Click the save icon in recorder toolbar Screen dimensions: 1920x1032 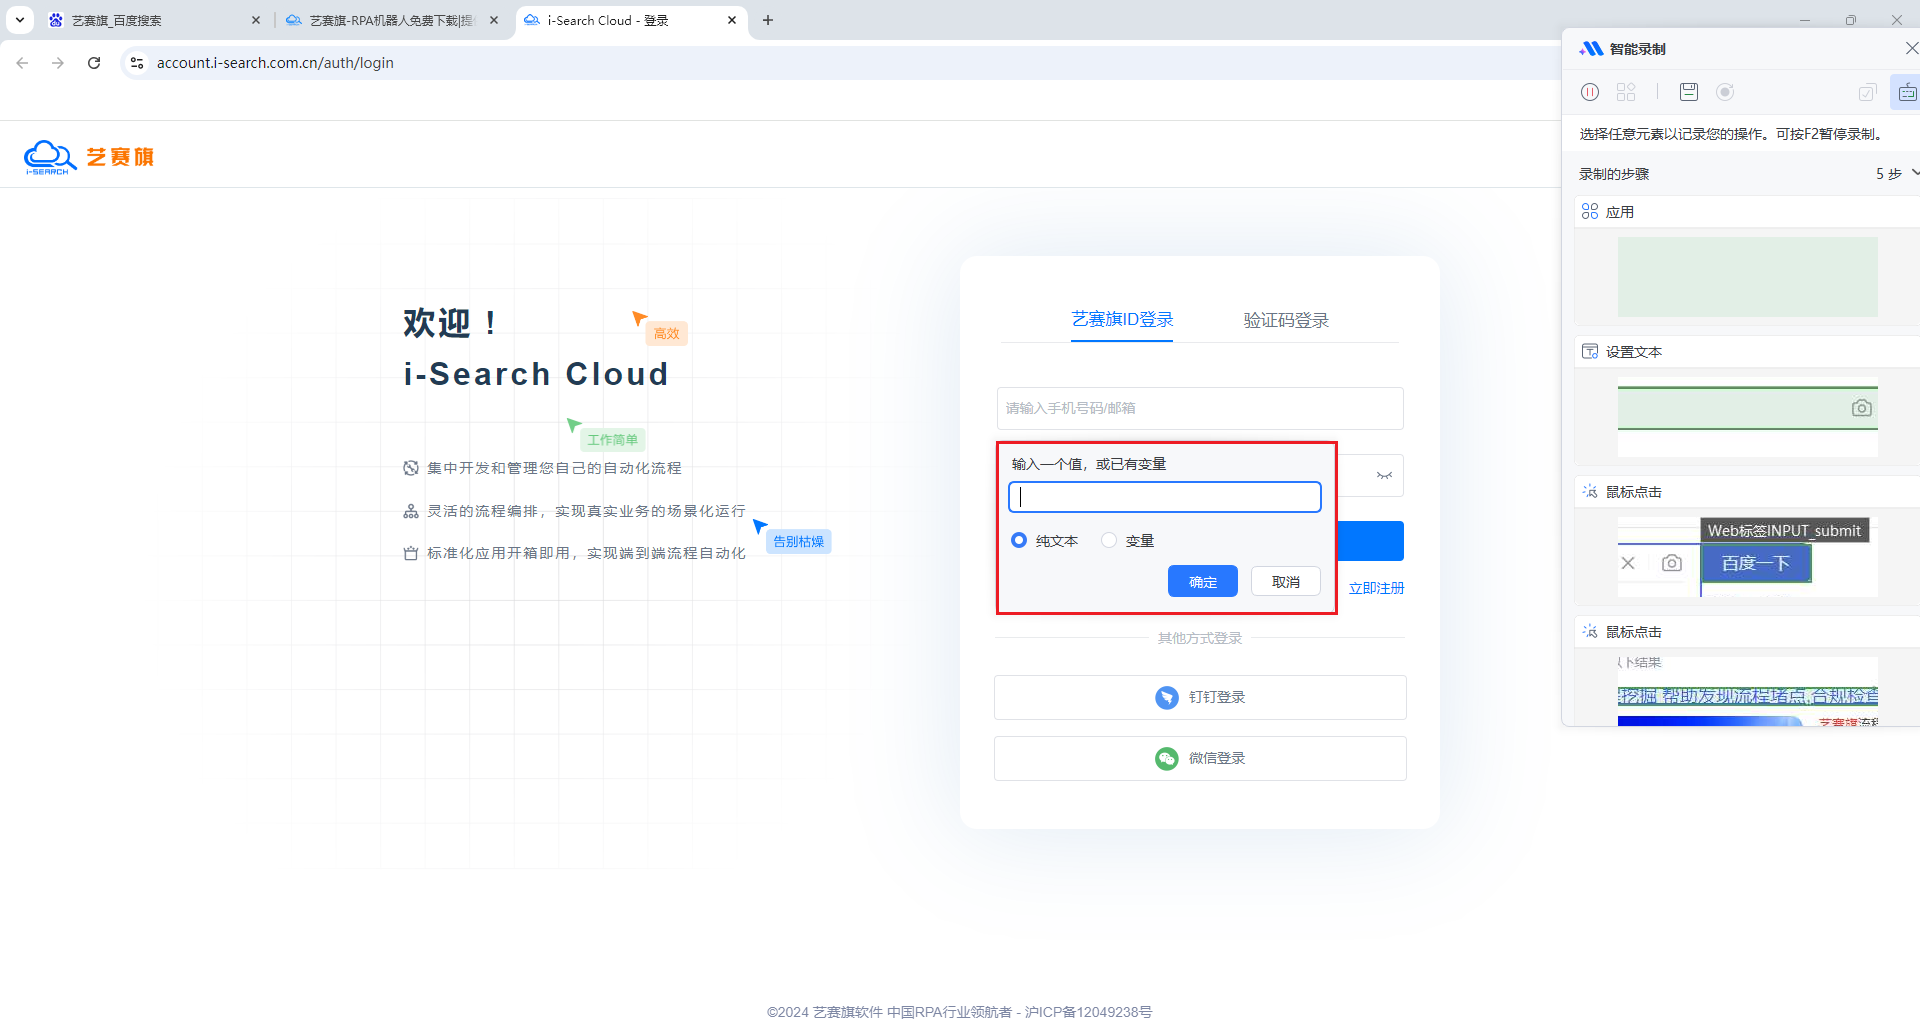(1689, 92)
